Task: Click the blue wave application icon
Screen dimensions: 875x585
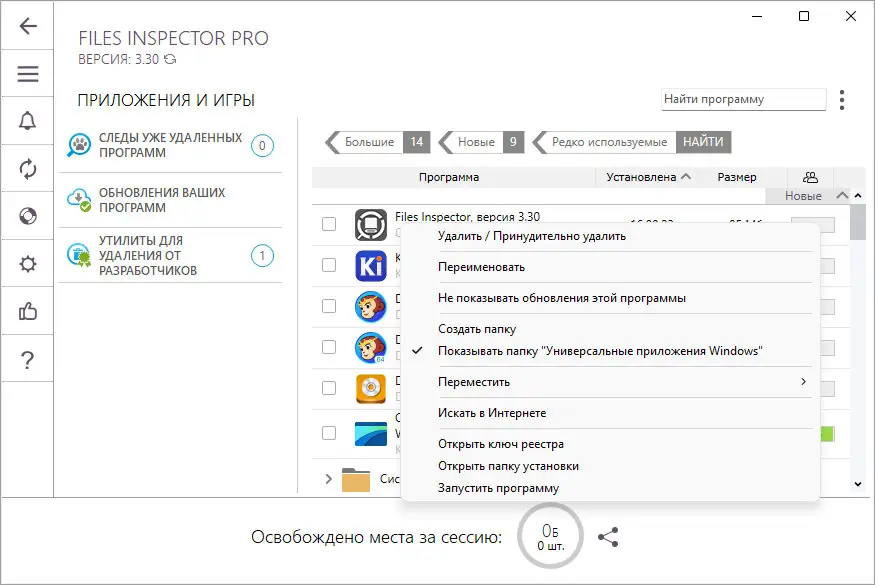Action: click(371, 434)
